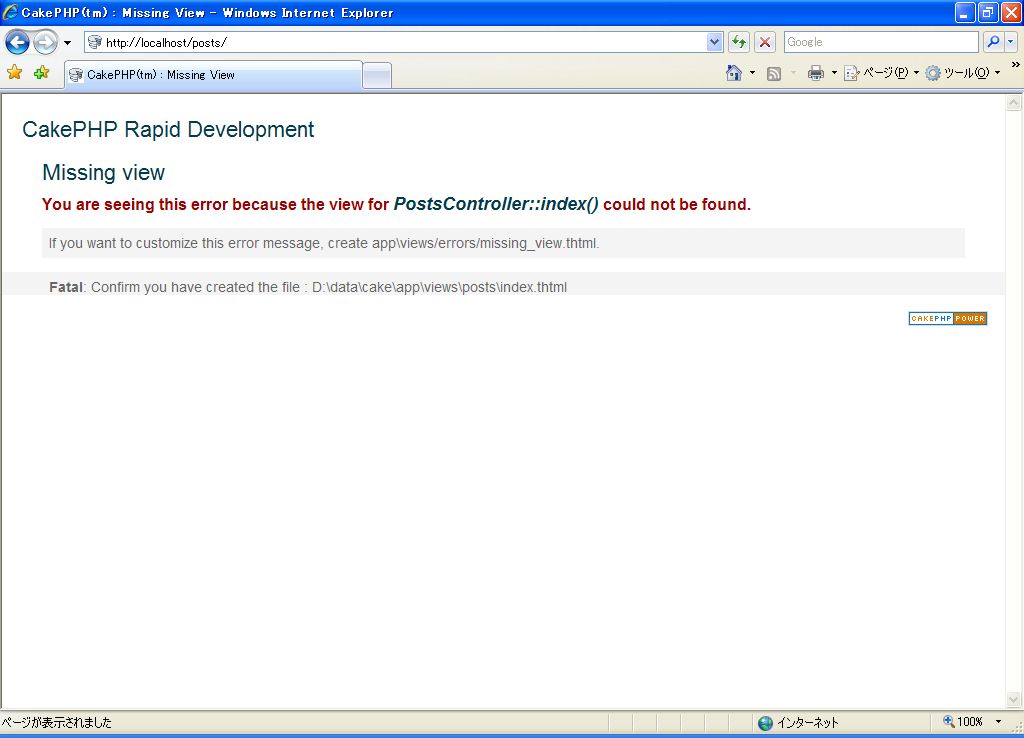Click the Google search magnifier button
The image size is (1024, 738).
[993, 42]
